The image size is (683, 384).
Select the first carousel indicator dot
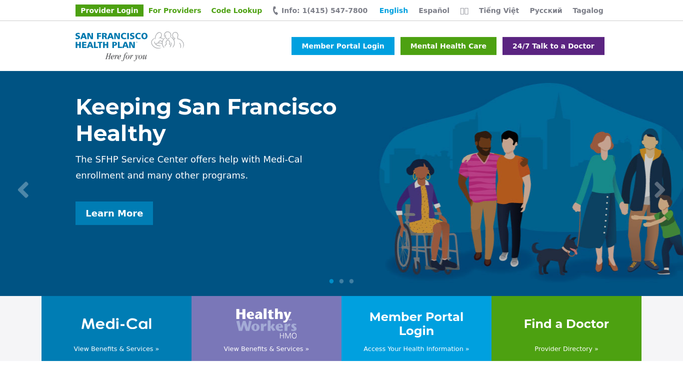[x=331, y=281]
